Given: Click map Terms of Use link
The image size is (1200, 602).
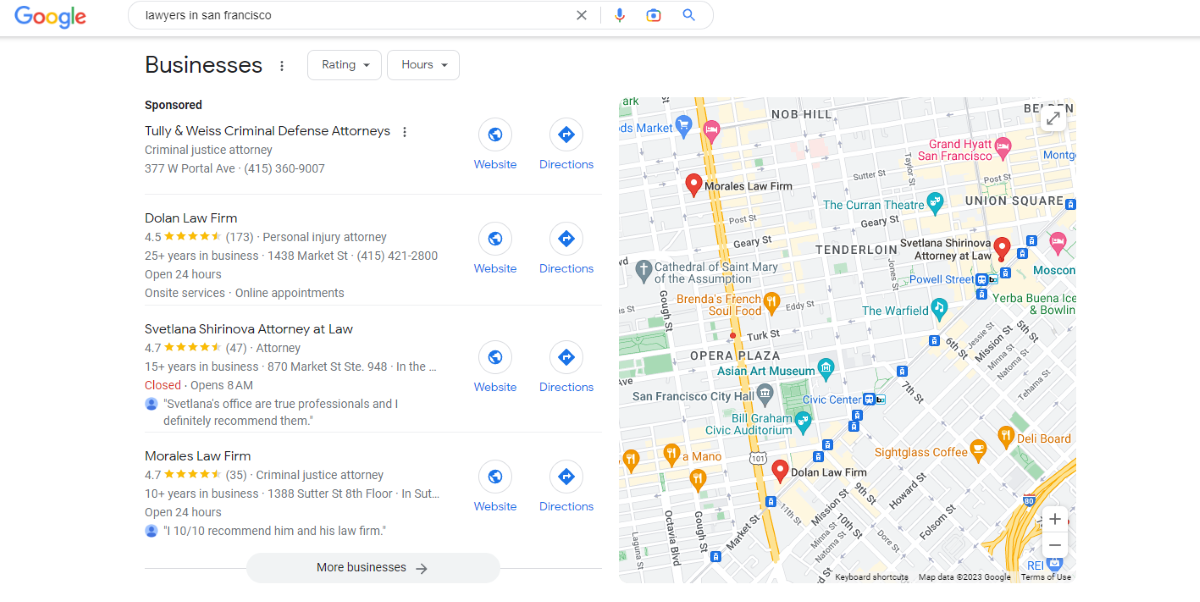Looking at the screenshot, I should tap(1046, 577).
